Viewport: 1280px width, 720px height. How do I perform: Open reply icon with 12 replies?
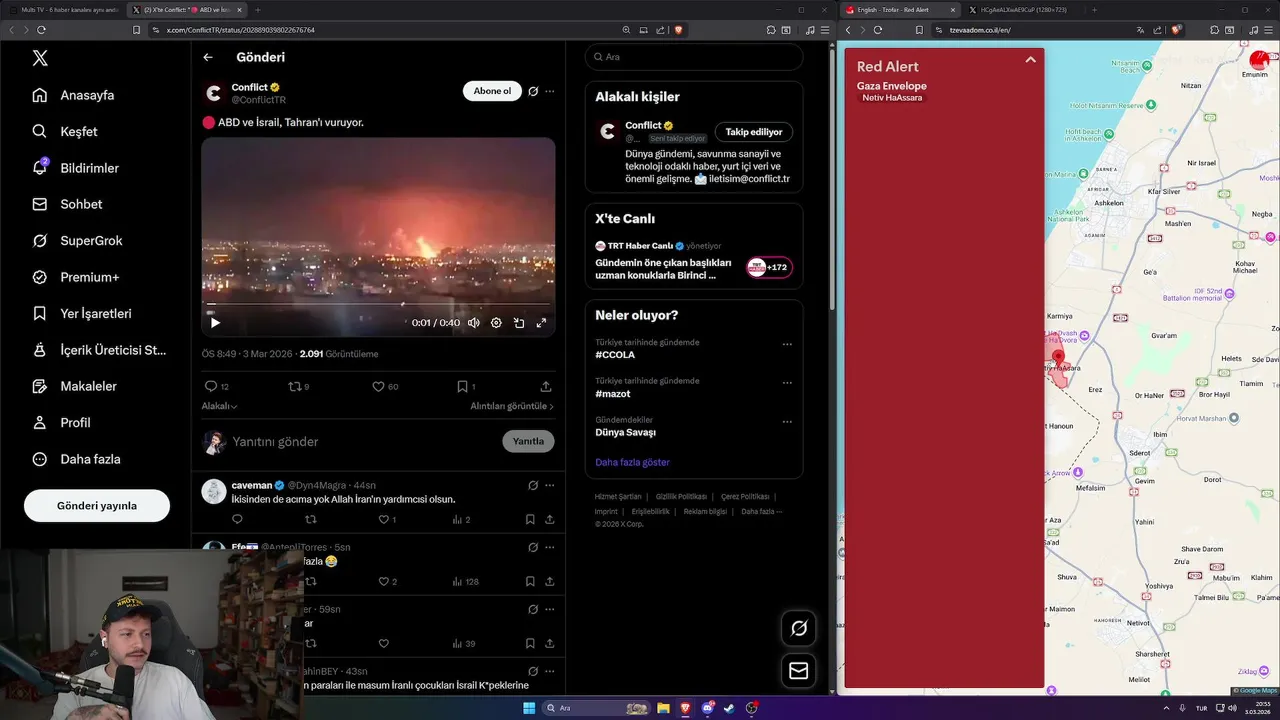(211, 386)
